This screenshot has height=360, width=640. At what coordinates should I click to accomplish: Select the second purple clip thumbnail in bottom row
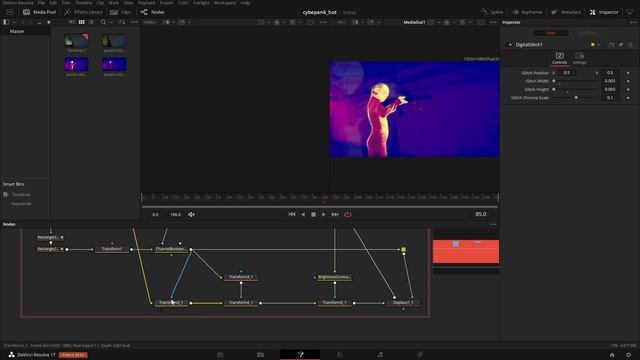(114, 64)
